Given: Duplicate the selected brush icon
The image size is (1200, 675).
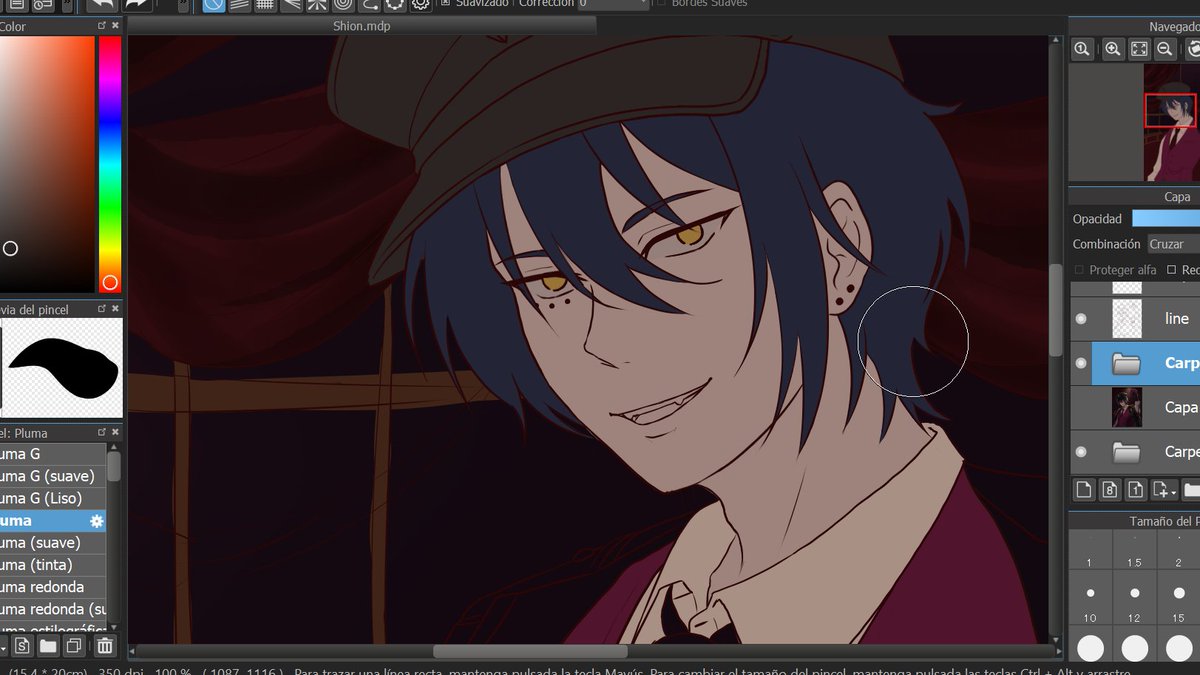Looking at the screenshot, I should 74,645.
